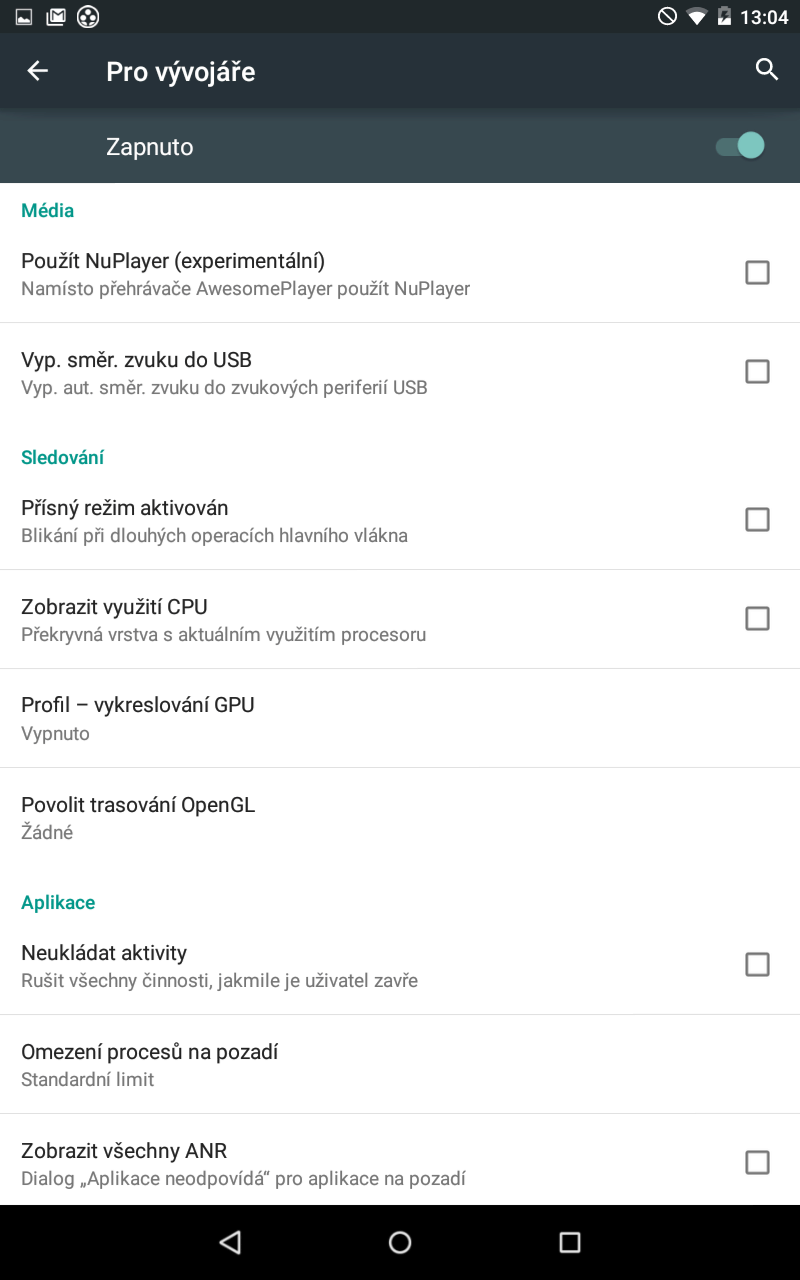Image resolution: width=800 pixels, height=1280 pixels.
Task: Tick Zobrazit všechny ANR checkbox
Action: 758,1163
